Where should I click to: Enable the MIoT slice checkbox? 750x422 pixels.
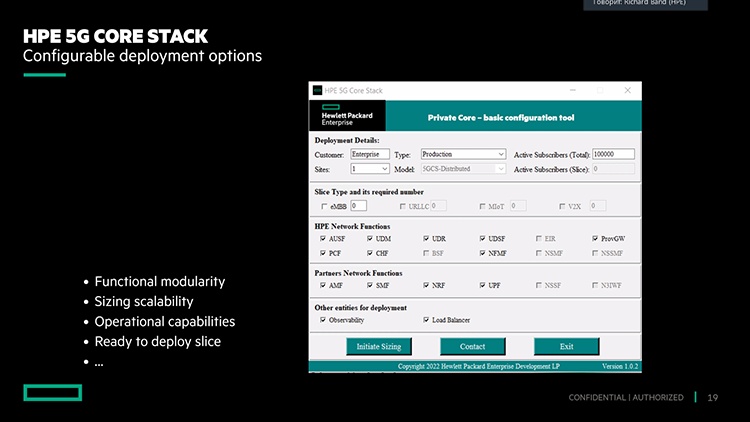point(482,206)
